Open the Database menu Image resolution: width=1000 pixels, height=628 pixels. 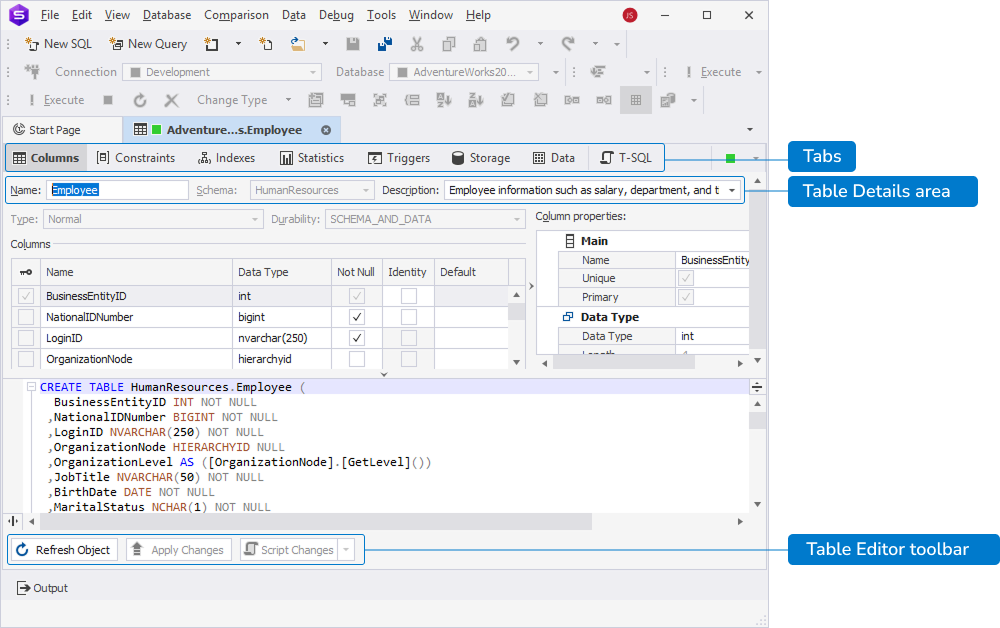tap(167, 15)
